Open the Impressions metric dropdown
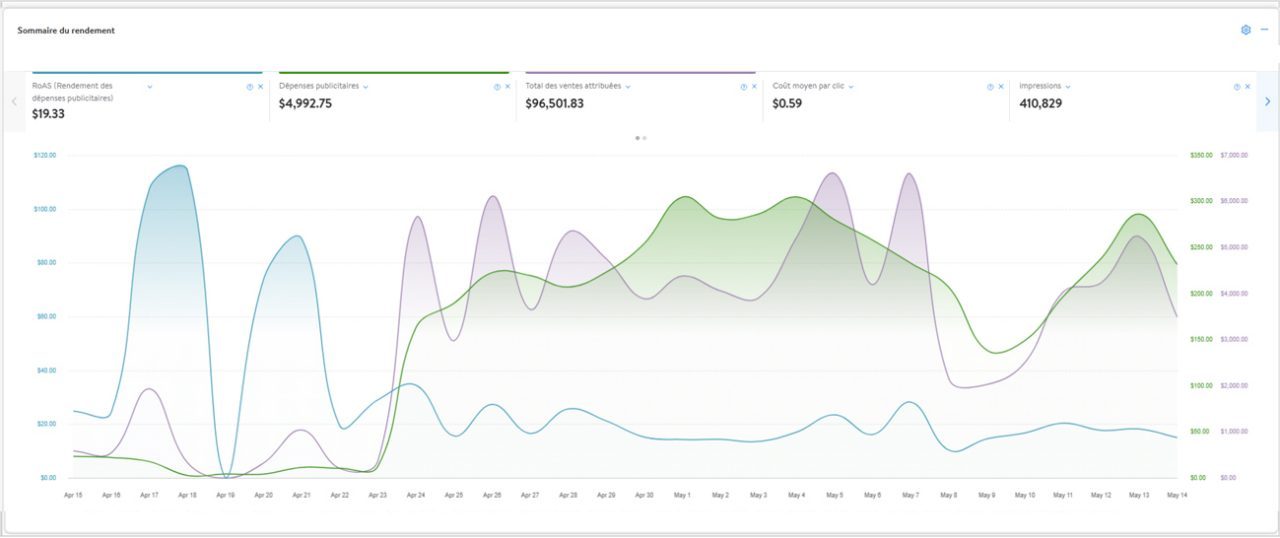Screen dimensions: 1280x538 point(1068,87)
